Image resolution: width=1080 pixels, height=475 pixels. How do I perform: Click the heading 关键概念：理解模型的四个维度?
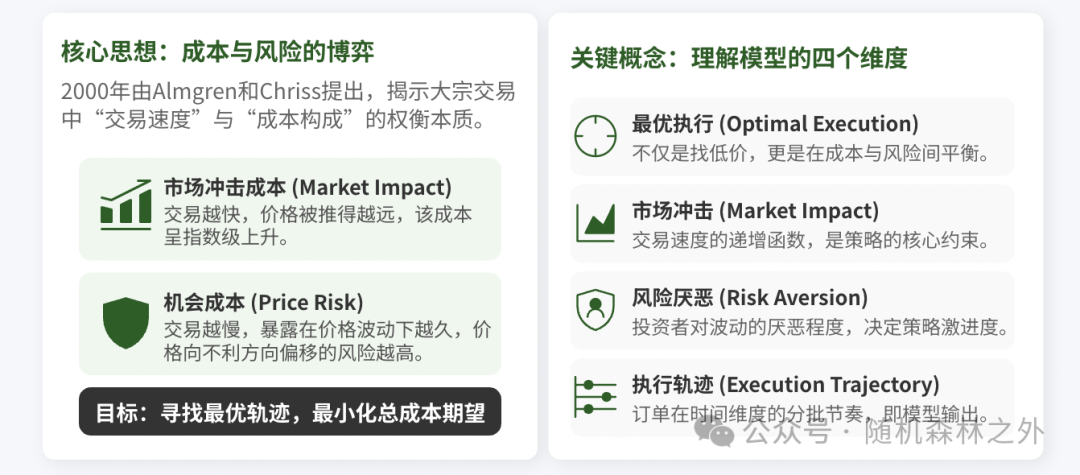tap(739, 58)
